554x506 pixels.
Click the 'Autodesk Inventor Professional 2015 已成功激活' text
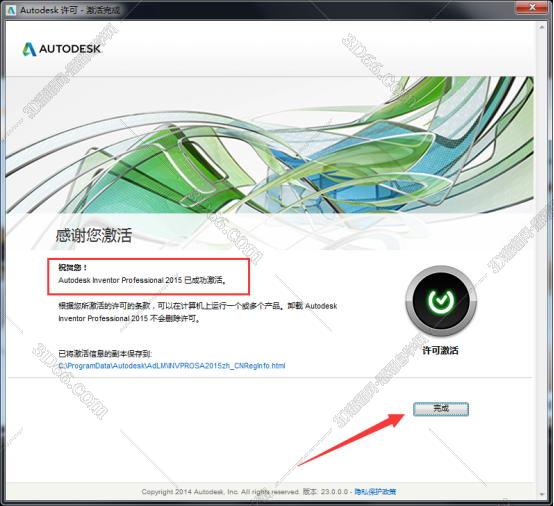pos(142,280)
